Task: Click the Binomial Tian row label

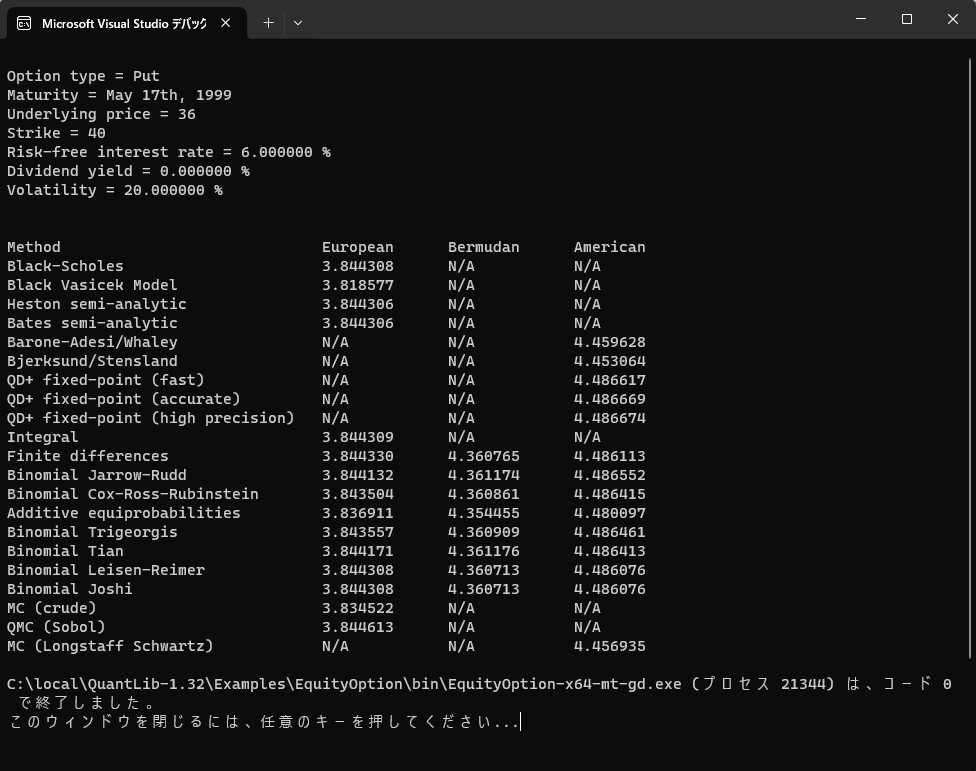Action: coord(65,551)
